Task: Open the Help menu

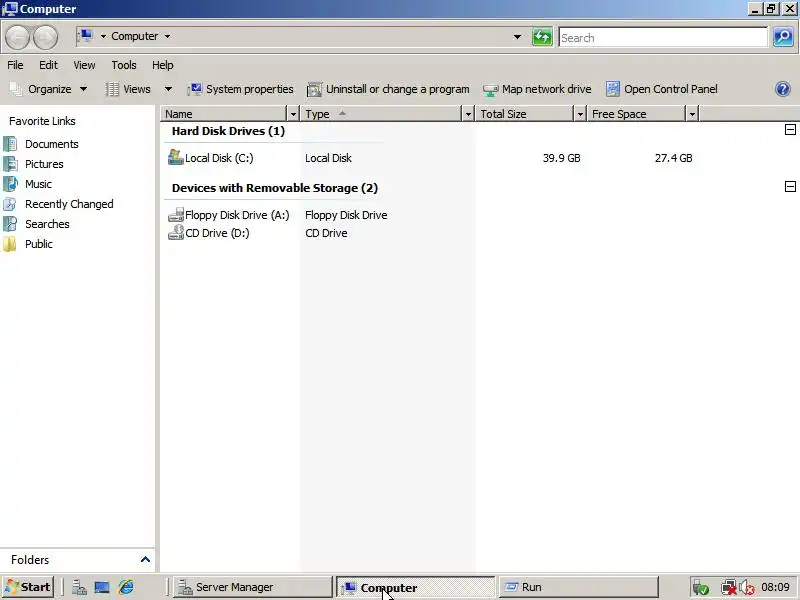Action: coord(163,65)
